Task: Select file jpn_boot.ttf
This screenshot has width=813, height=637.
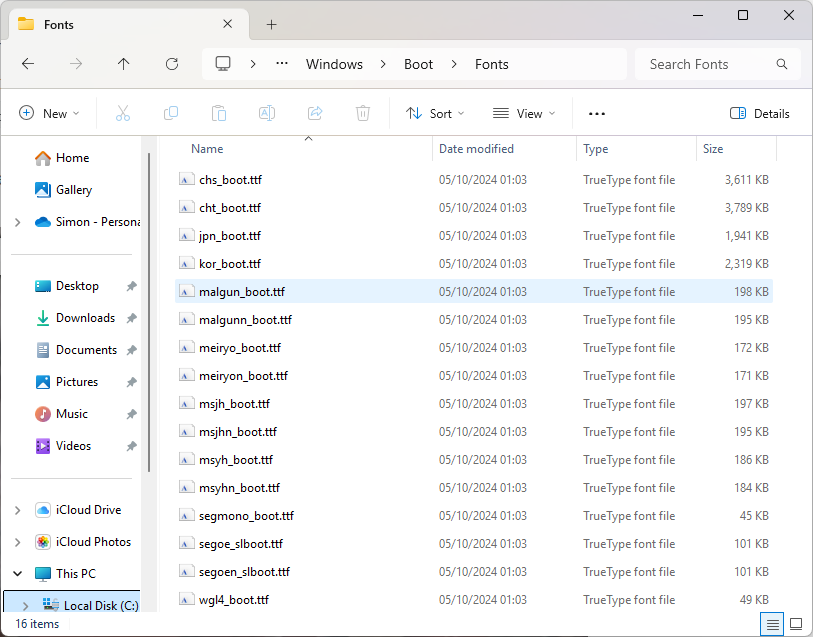Action: [473, 236]
